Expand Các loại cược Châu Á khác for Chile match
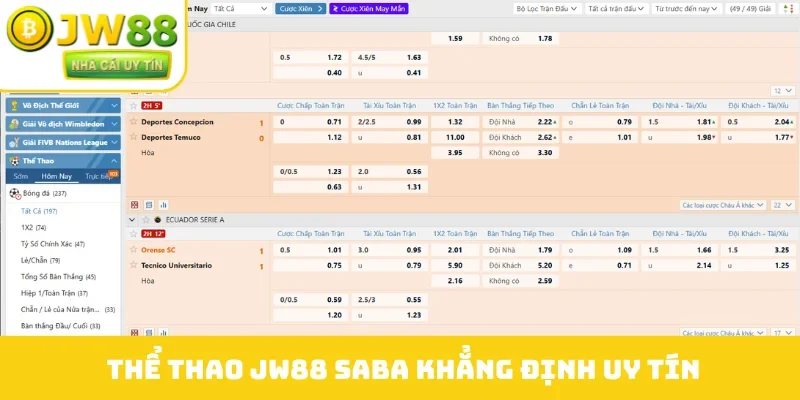 click(722, 205)
